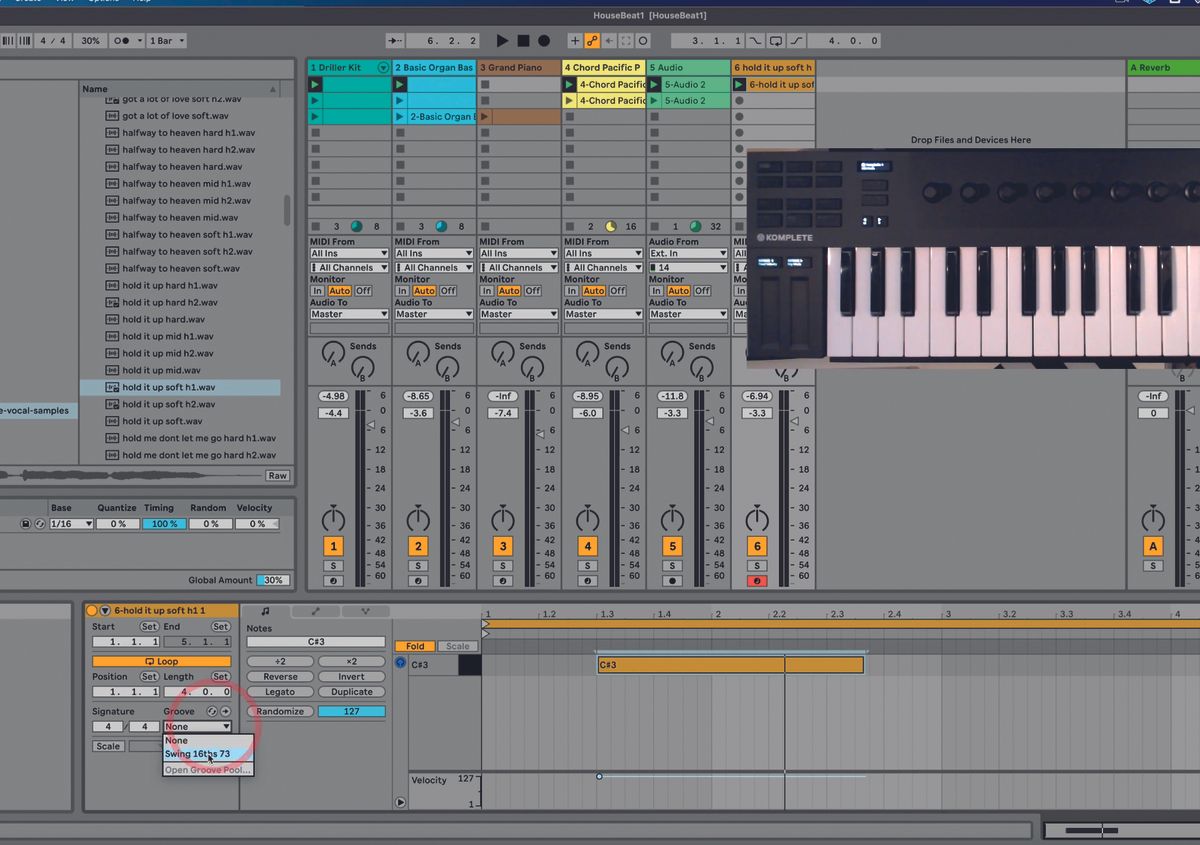The image size is (1200, 845).
Task: Click the Legato button
Action: pos(280,692)
